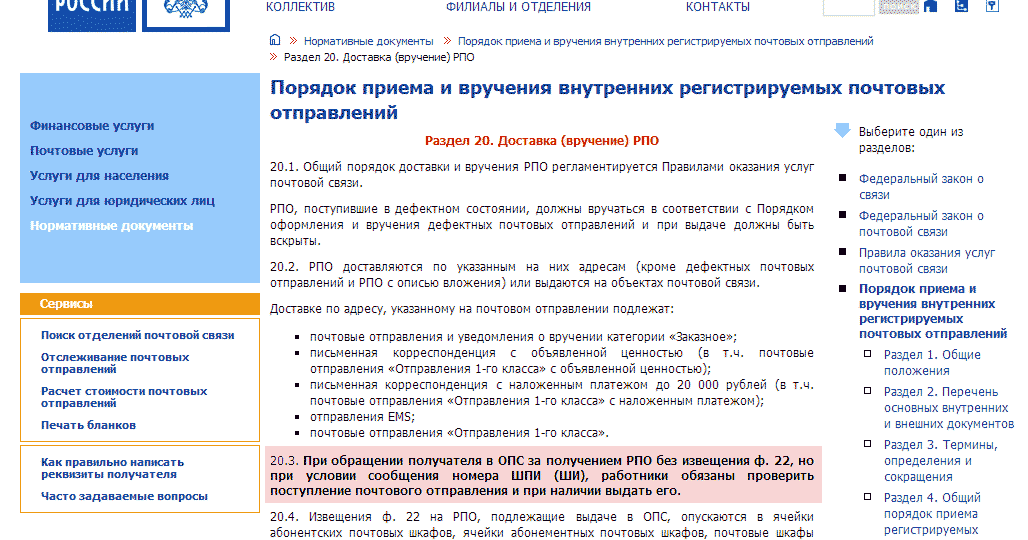Click the page title 'Порядок приема и вручения'
This screenshot has height=540, width=1028.
coord(607,100)
